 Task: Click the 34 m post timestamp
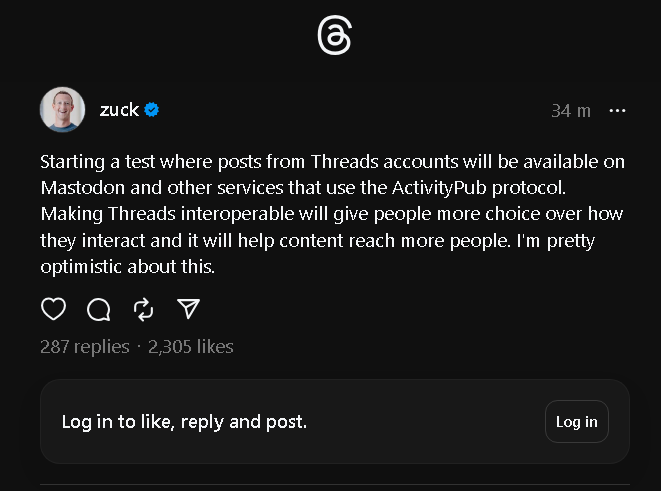570,110
